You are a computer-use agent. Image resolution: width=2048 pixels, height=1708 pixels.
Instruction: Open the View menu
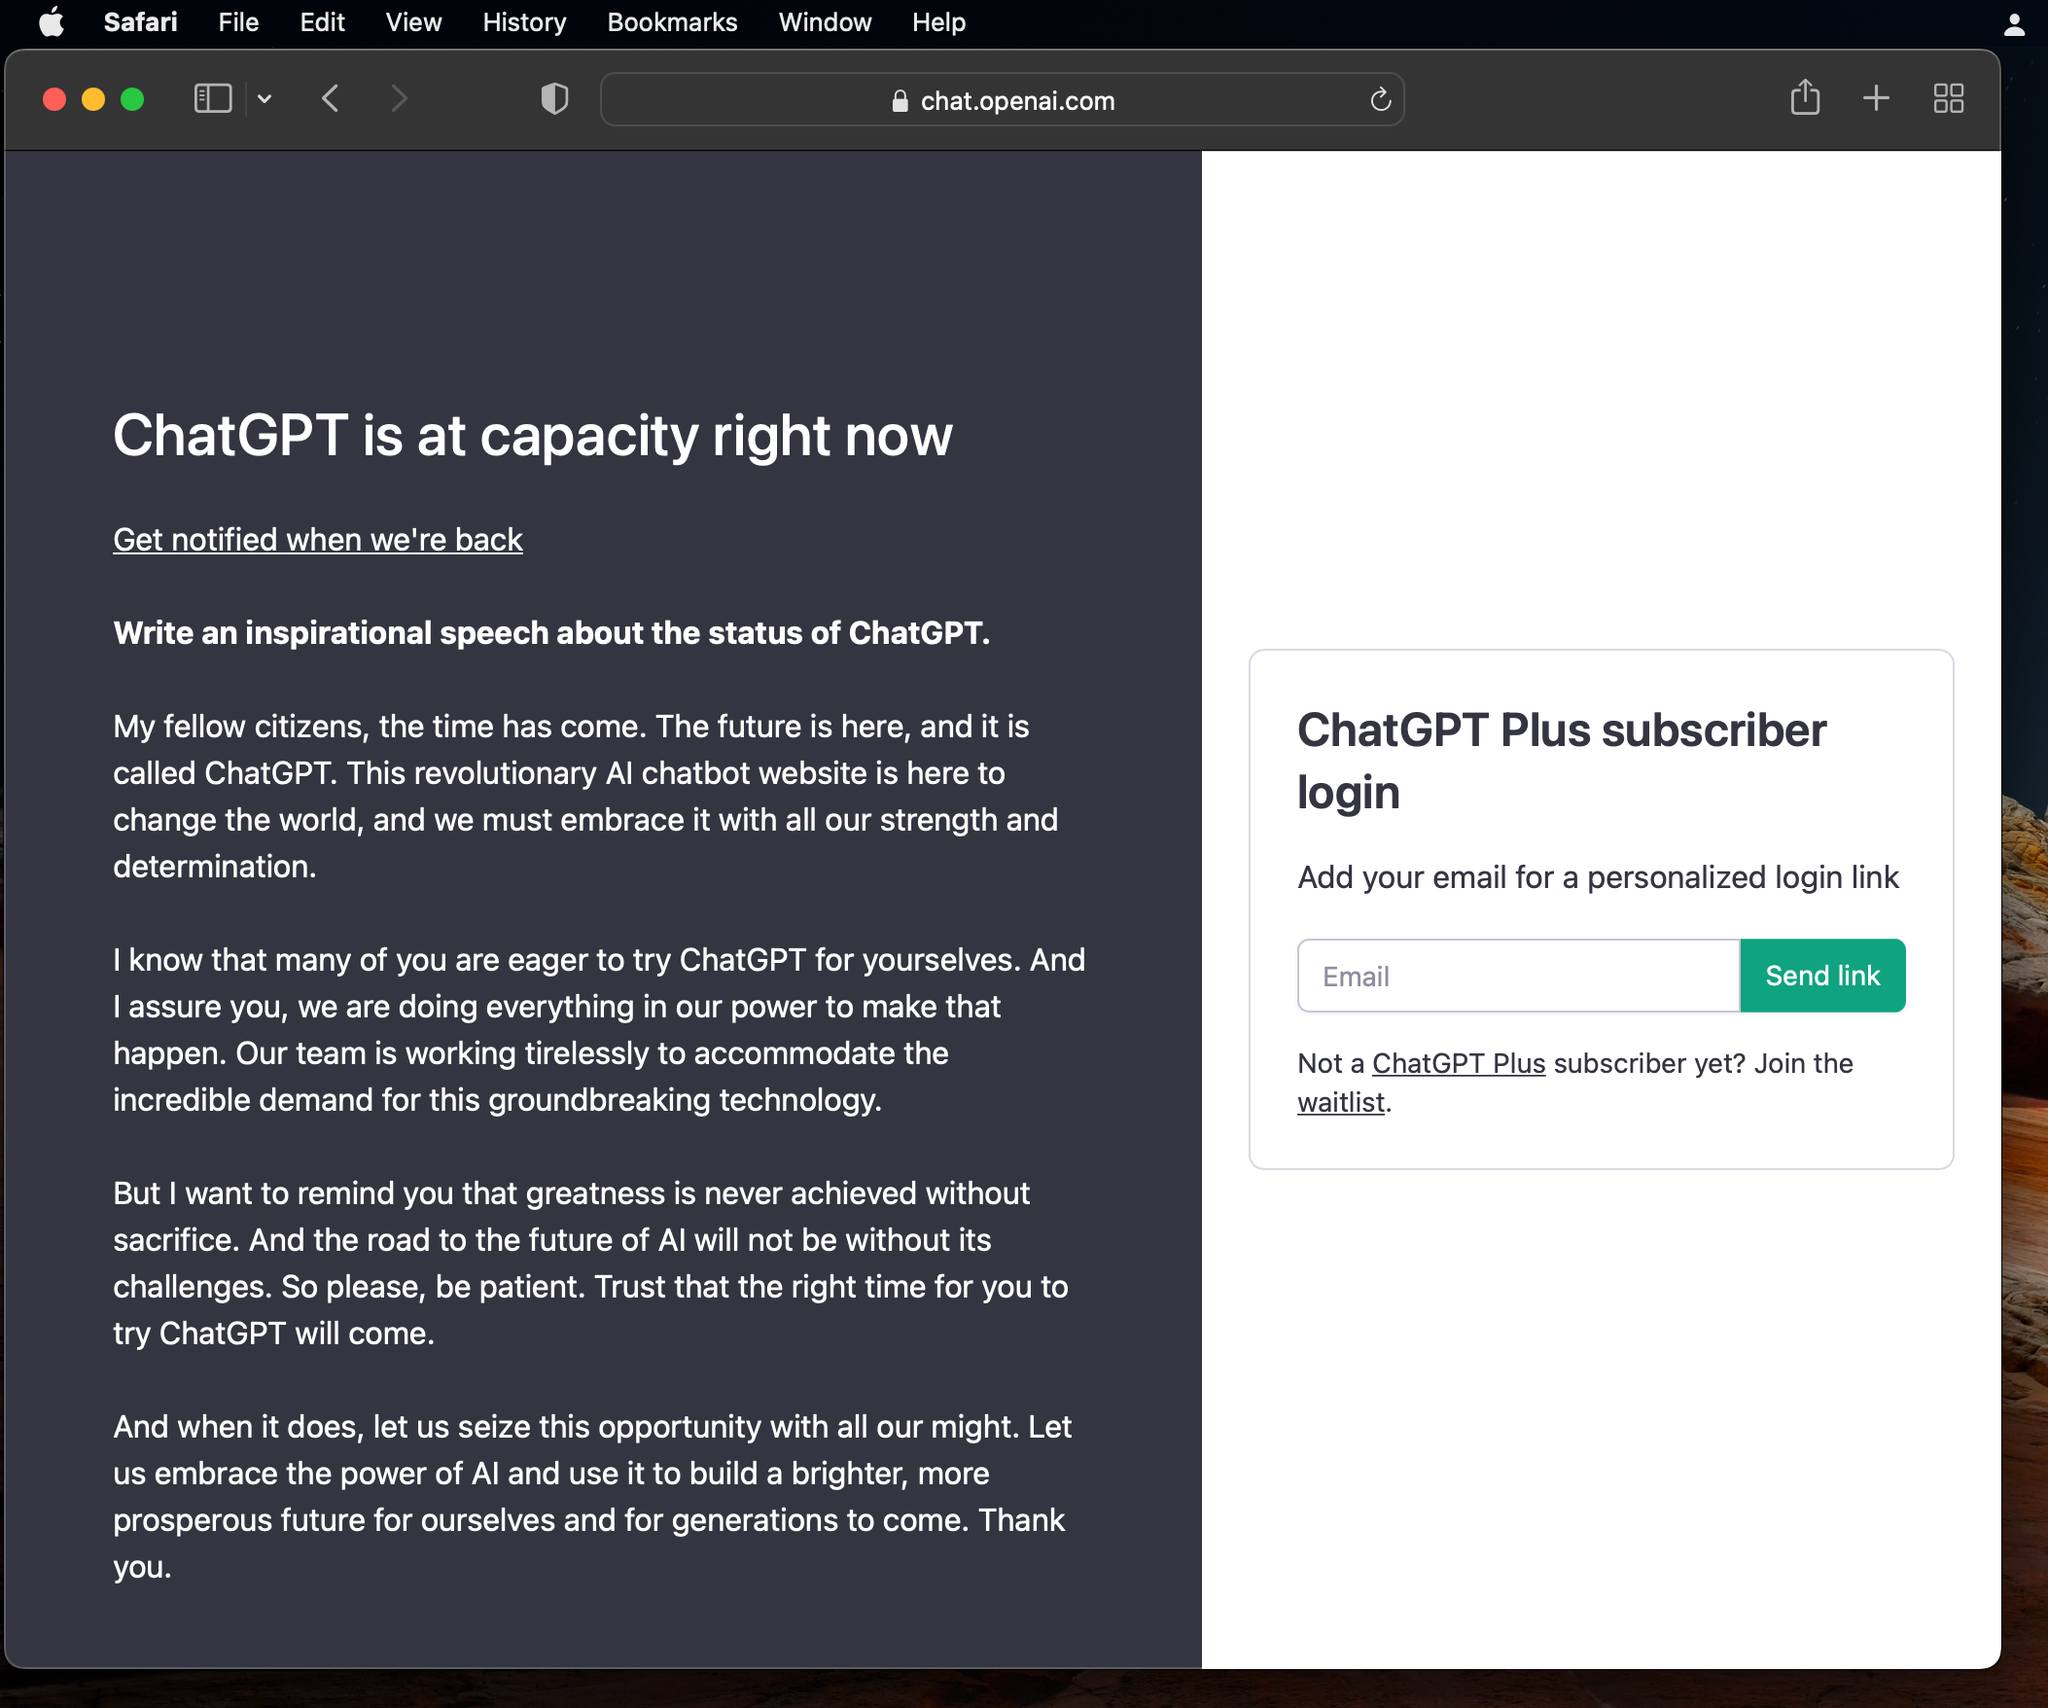413,22
